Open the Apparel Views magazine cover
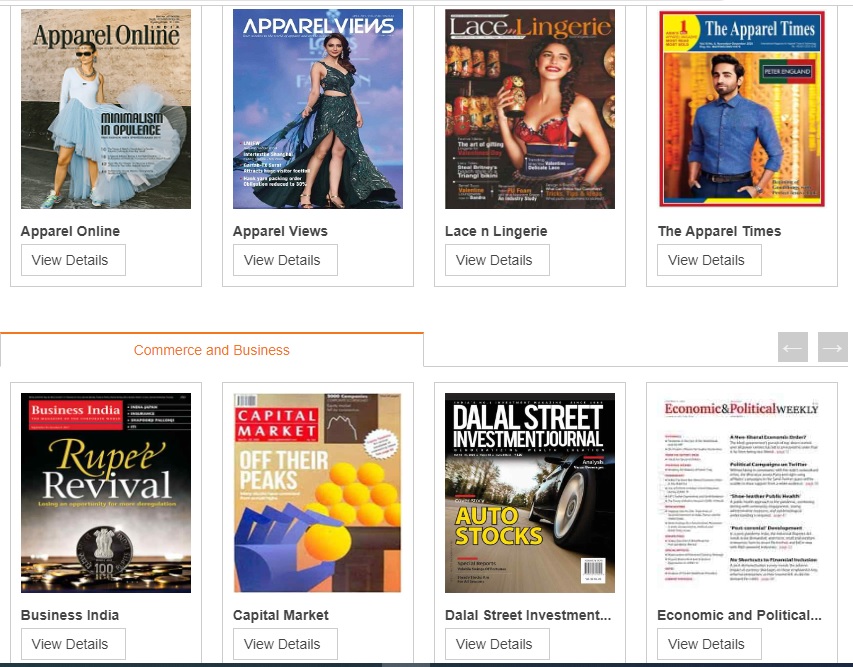This screenshot has height=667, width=853. (318, 109)
